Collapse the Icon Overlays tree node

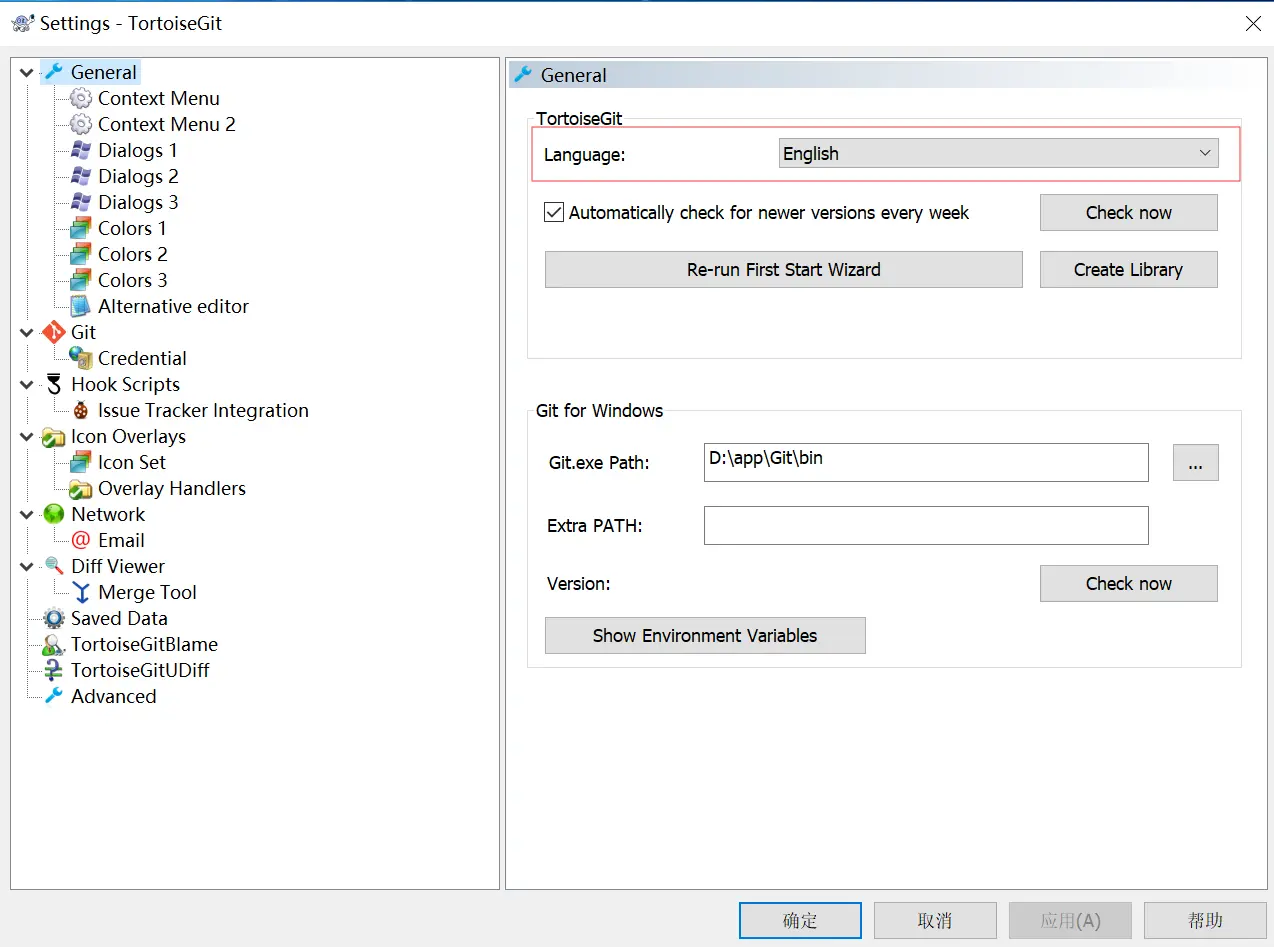click(26, 437)
